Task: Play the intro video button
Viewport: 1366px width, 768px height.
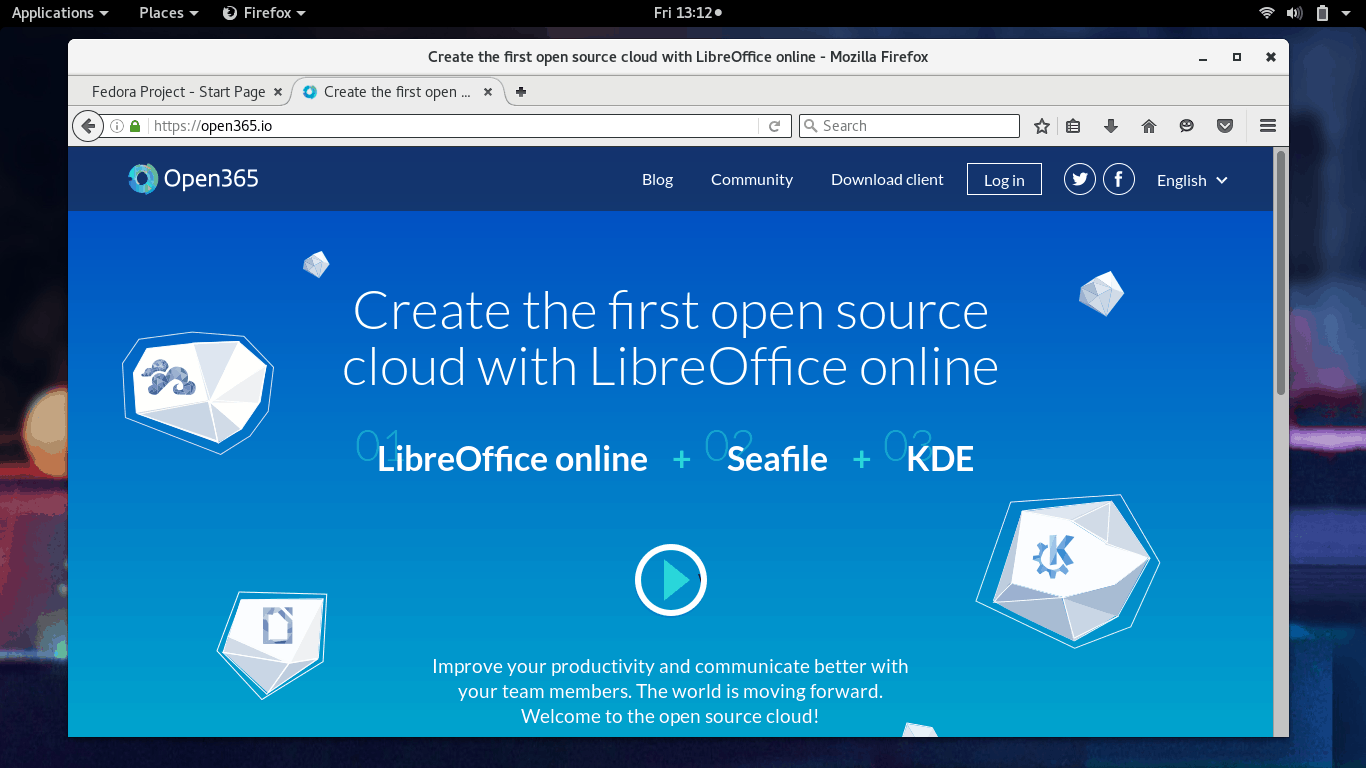Action: (671, 580)
